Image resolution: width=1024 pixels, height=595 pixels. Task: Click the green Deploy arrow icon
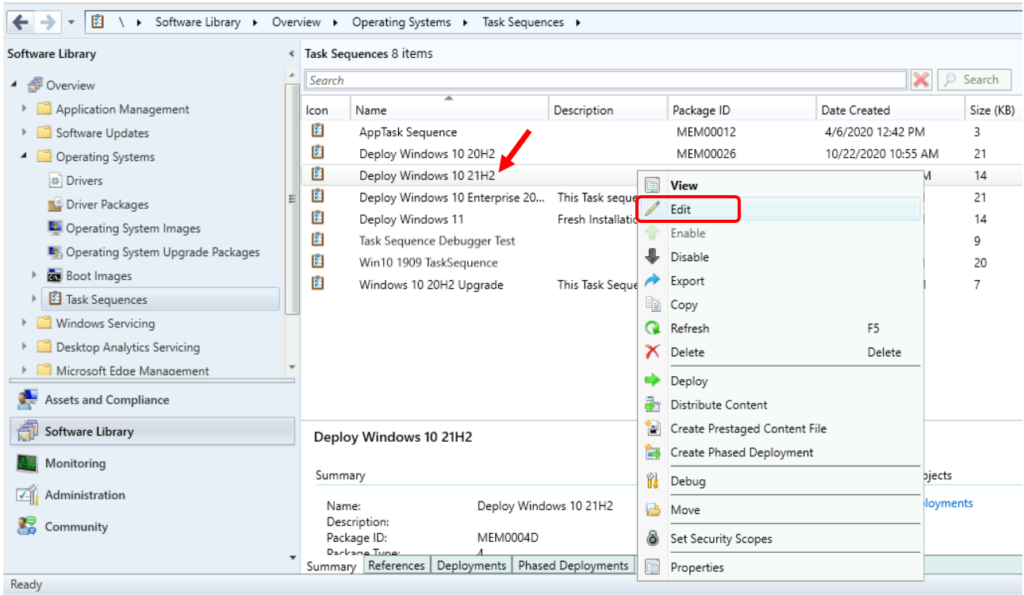click(x=652, y=380)
